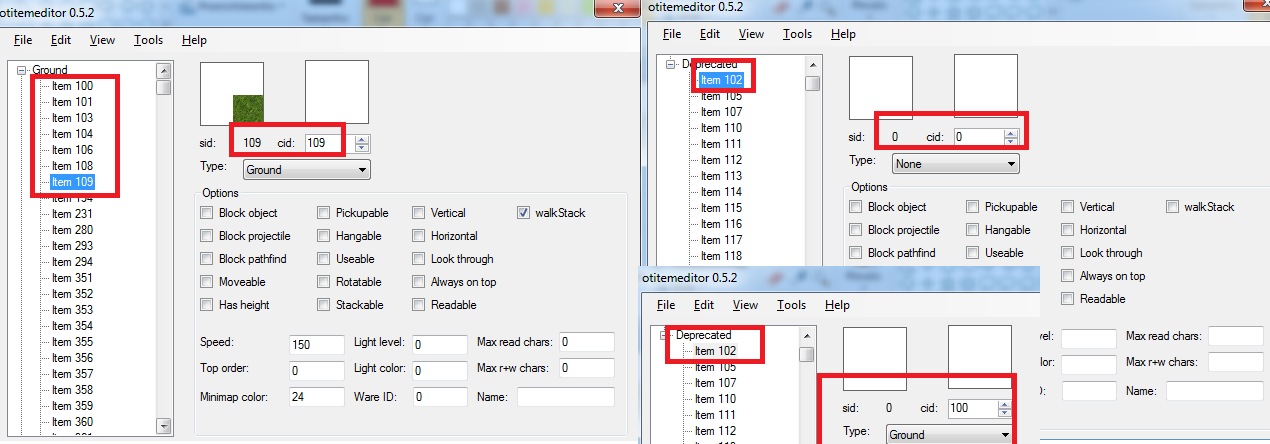Enable Look through in the left window

point(419,259)
